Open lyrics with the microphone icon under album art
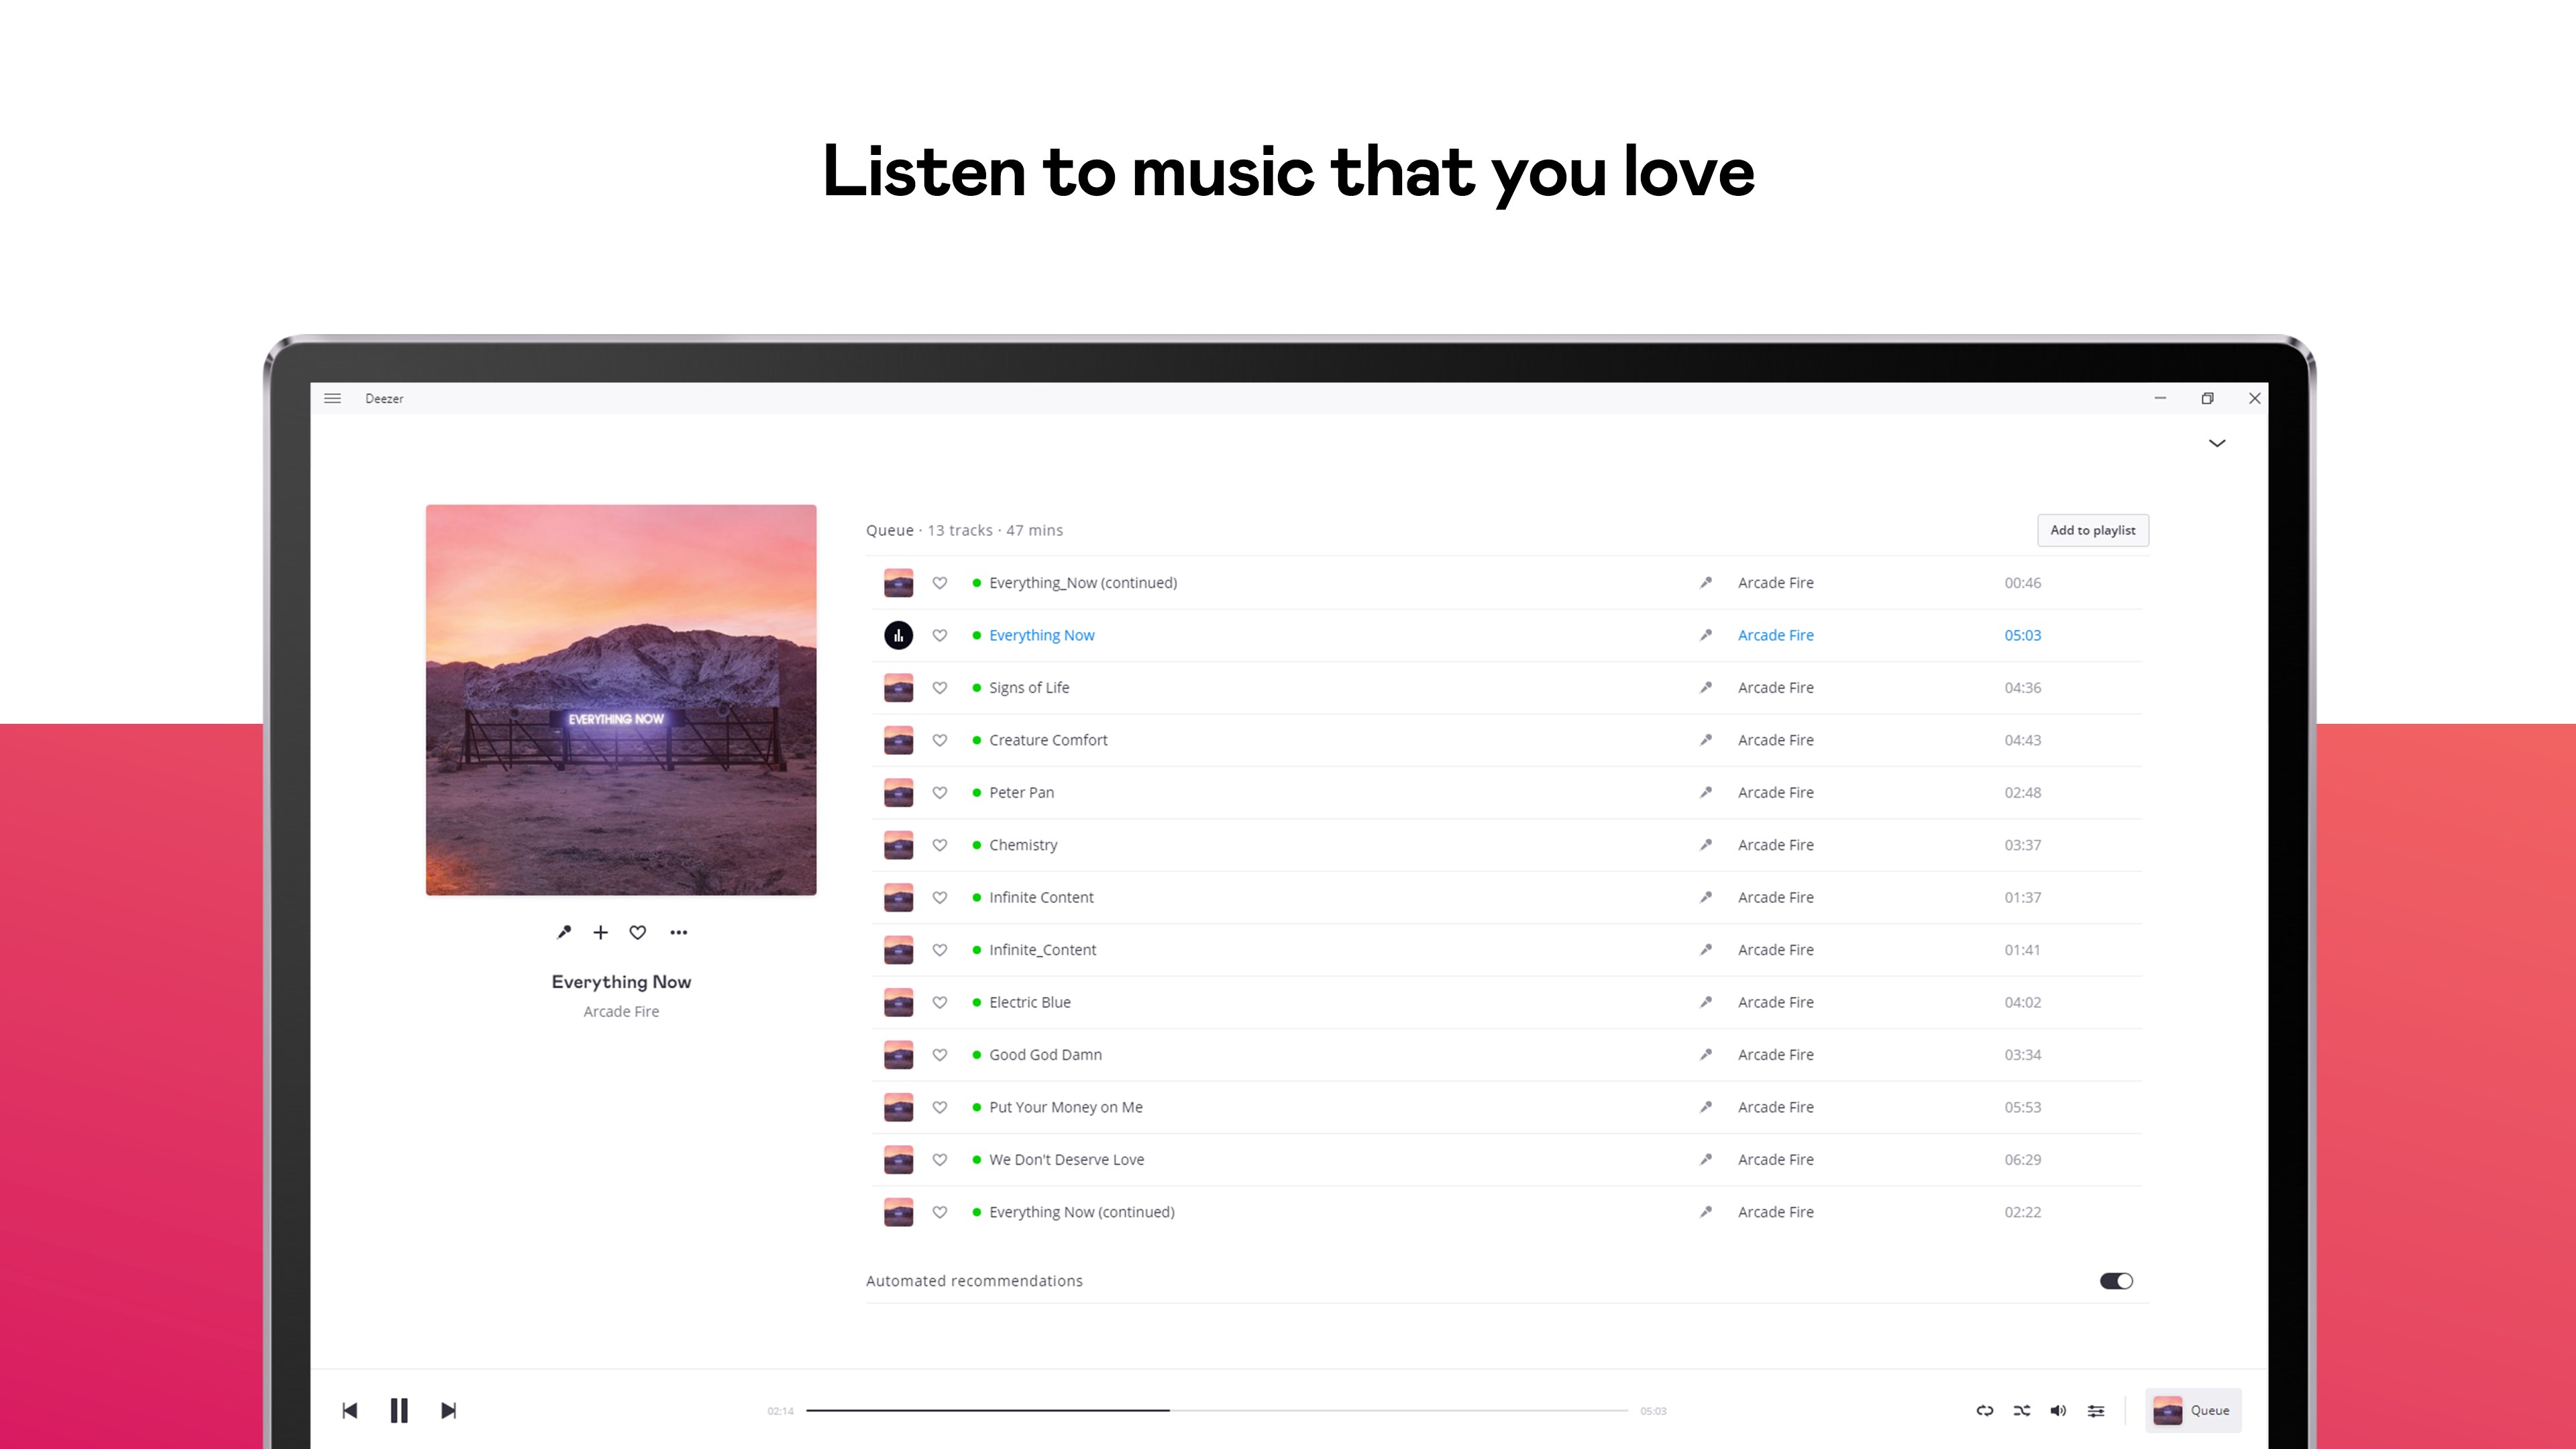Screen dimensions: 2576x1449 [563, 932]
